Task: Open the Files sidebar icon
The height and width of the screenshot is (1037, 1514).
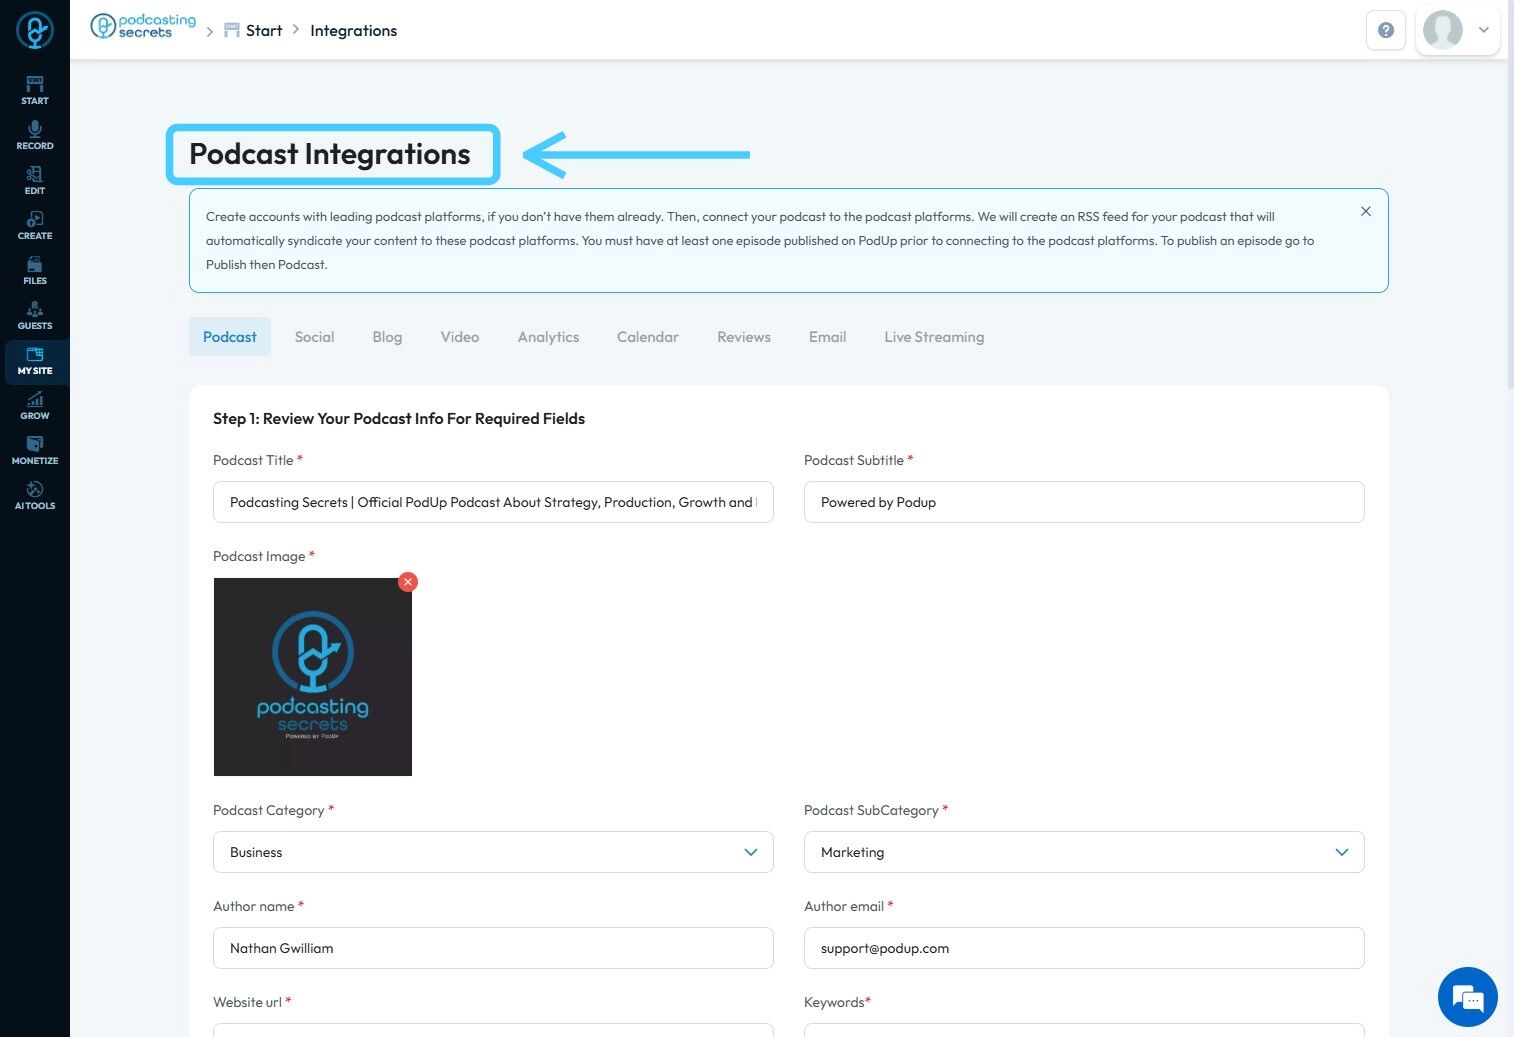Action: click(35, 270)
